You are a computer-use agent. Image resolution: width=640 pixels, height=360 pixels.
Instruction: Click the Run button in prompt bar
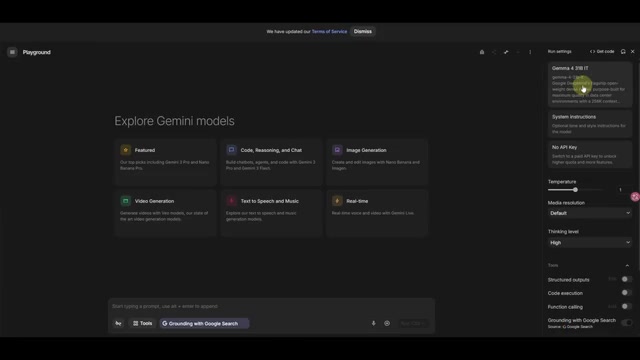pos(413,323)
